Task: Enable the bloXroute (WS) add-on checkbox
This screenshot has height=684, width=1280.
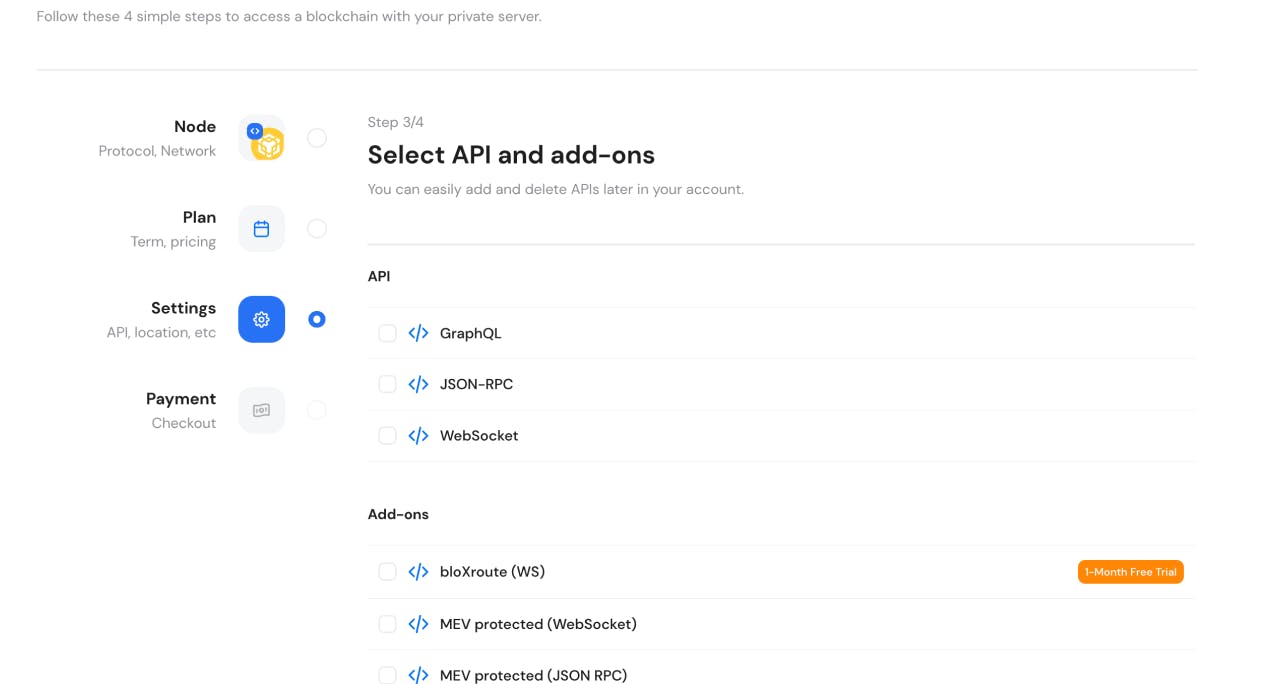Action: click(x=387, y=572)
